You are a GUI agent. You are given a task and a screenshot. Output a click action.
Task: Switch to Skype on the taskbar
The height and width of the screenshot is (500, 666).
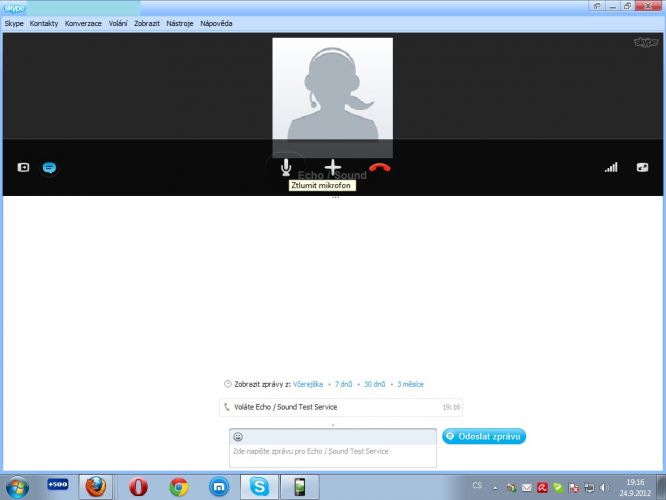[x=259, y=487]
